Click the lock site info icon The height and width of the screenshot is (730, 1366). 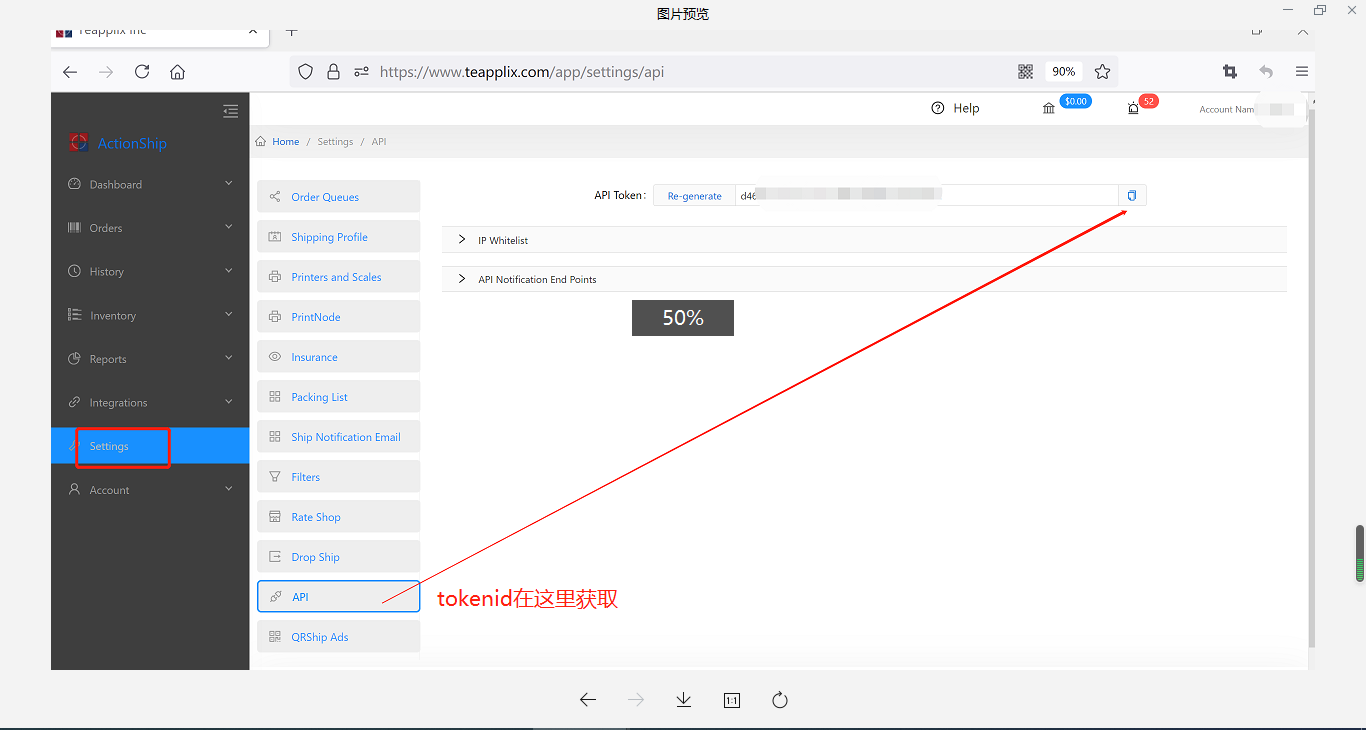[x=334, y=72]
